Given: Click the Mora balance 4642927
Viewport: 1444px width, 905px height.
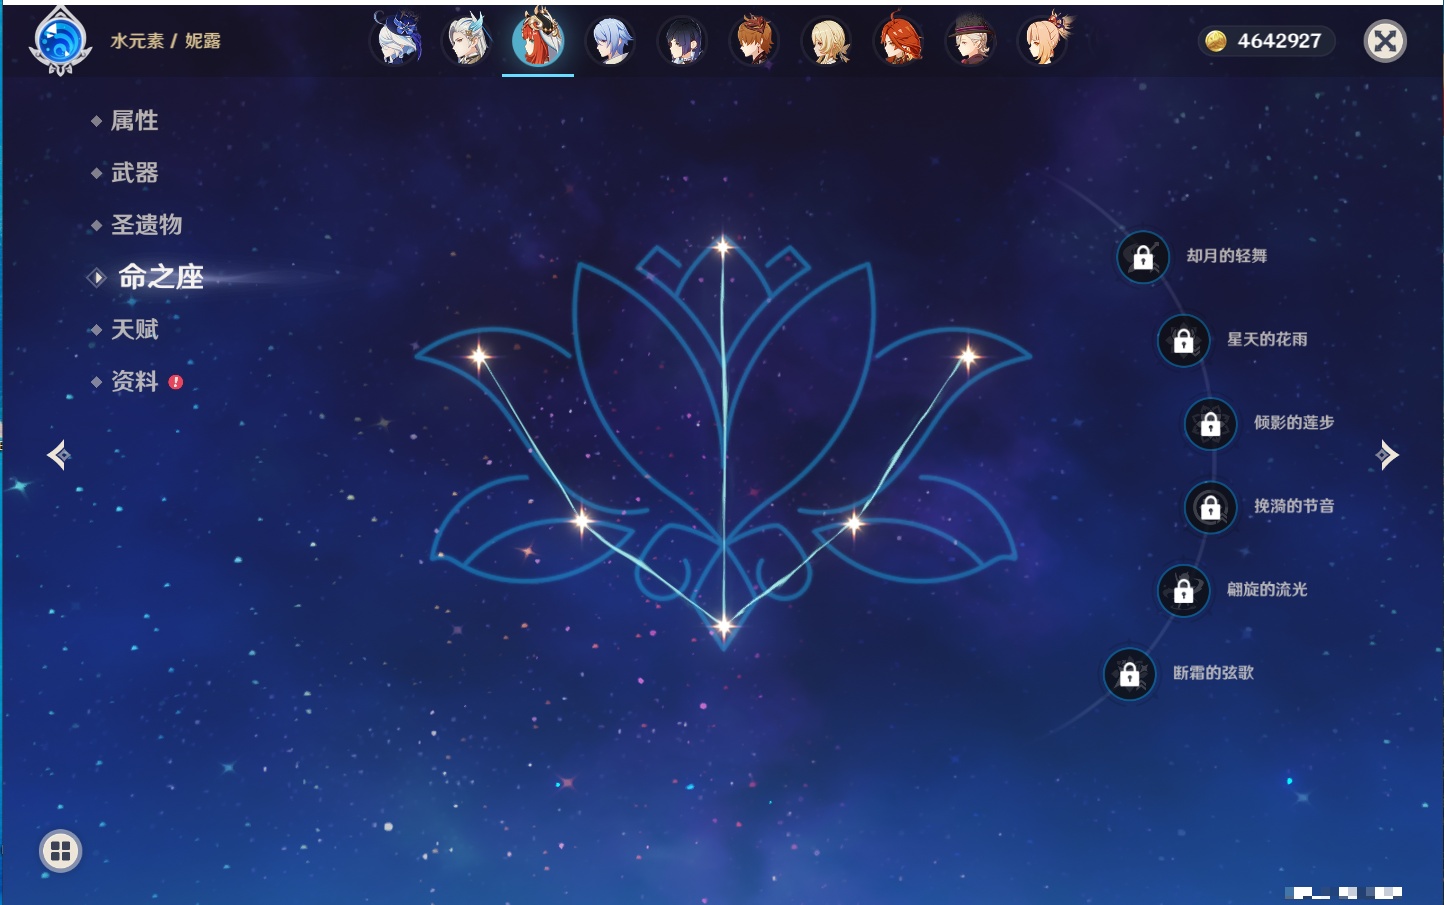Looking at the screenshot, I should tap(1279, 41).
